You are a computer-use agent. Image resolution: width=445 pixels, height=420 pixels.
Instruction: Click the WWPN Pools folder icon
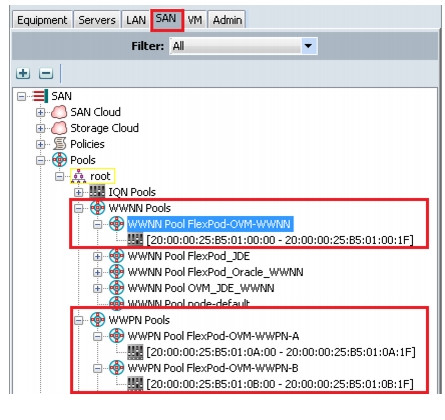coord(98,320)
